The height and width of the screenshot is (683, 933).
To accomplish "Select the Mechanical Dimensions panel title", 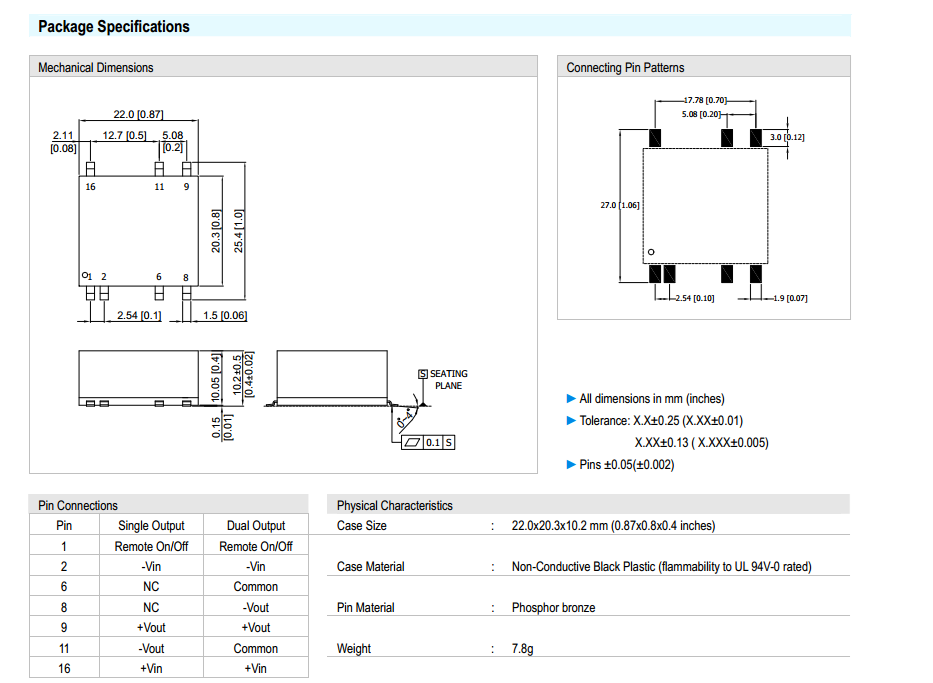I will 96,68.
